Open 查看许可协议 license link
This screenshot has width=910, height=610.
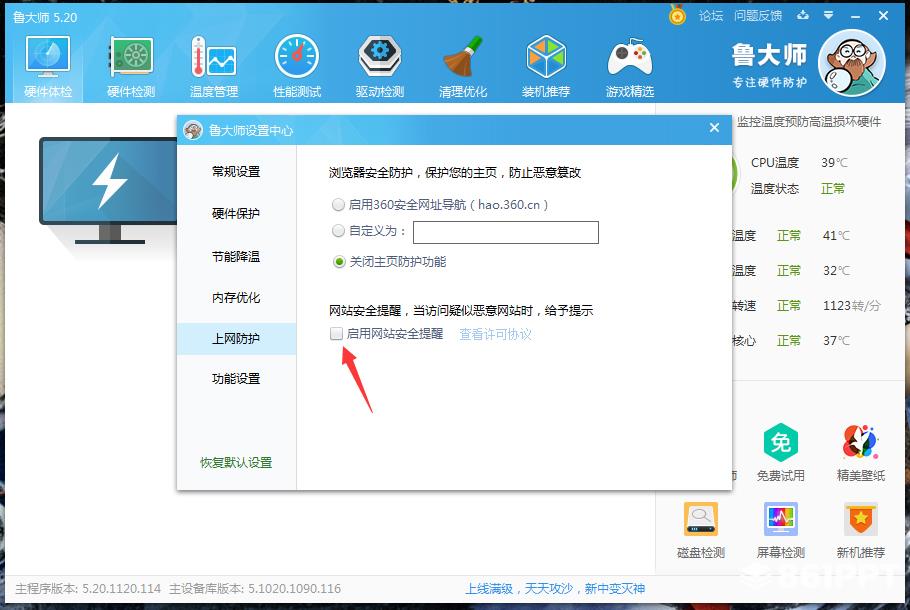pyautogui.click(x=496, y=334)
